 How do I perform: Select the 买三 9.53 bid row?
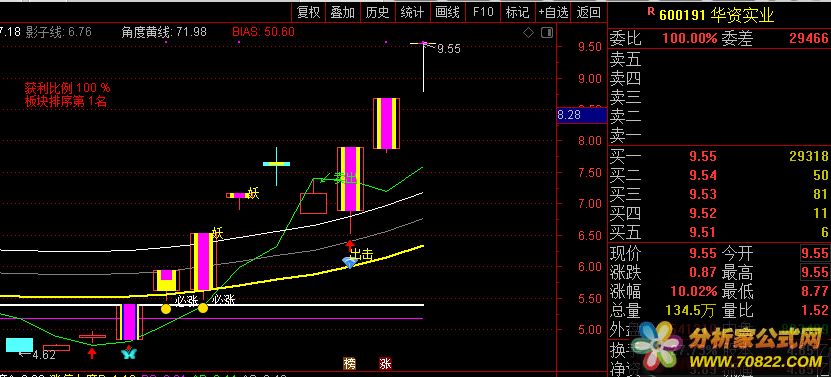coord(719,194)
